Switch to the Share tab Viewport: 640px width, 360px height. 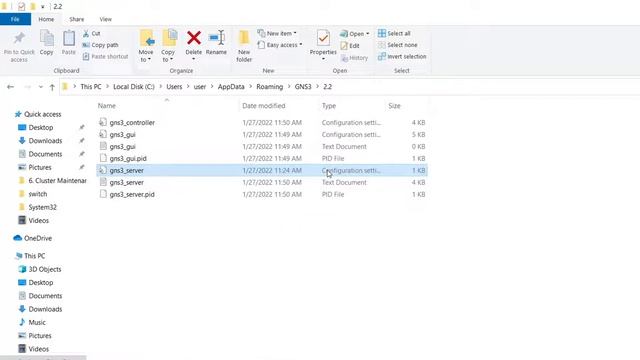coord(77,19)
